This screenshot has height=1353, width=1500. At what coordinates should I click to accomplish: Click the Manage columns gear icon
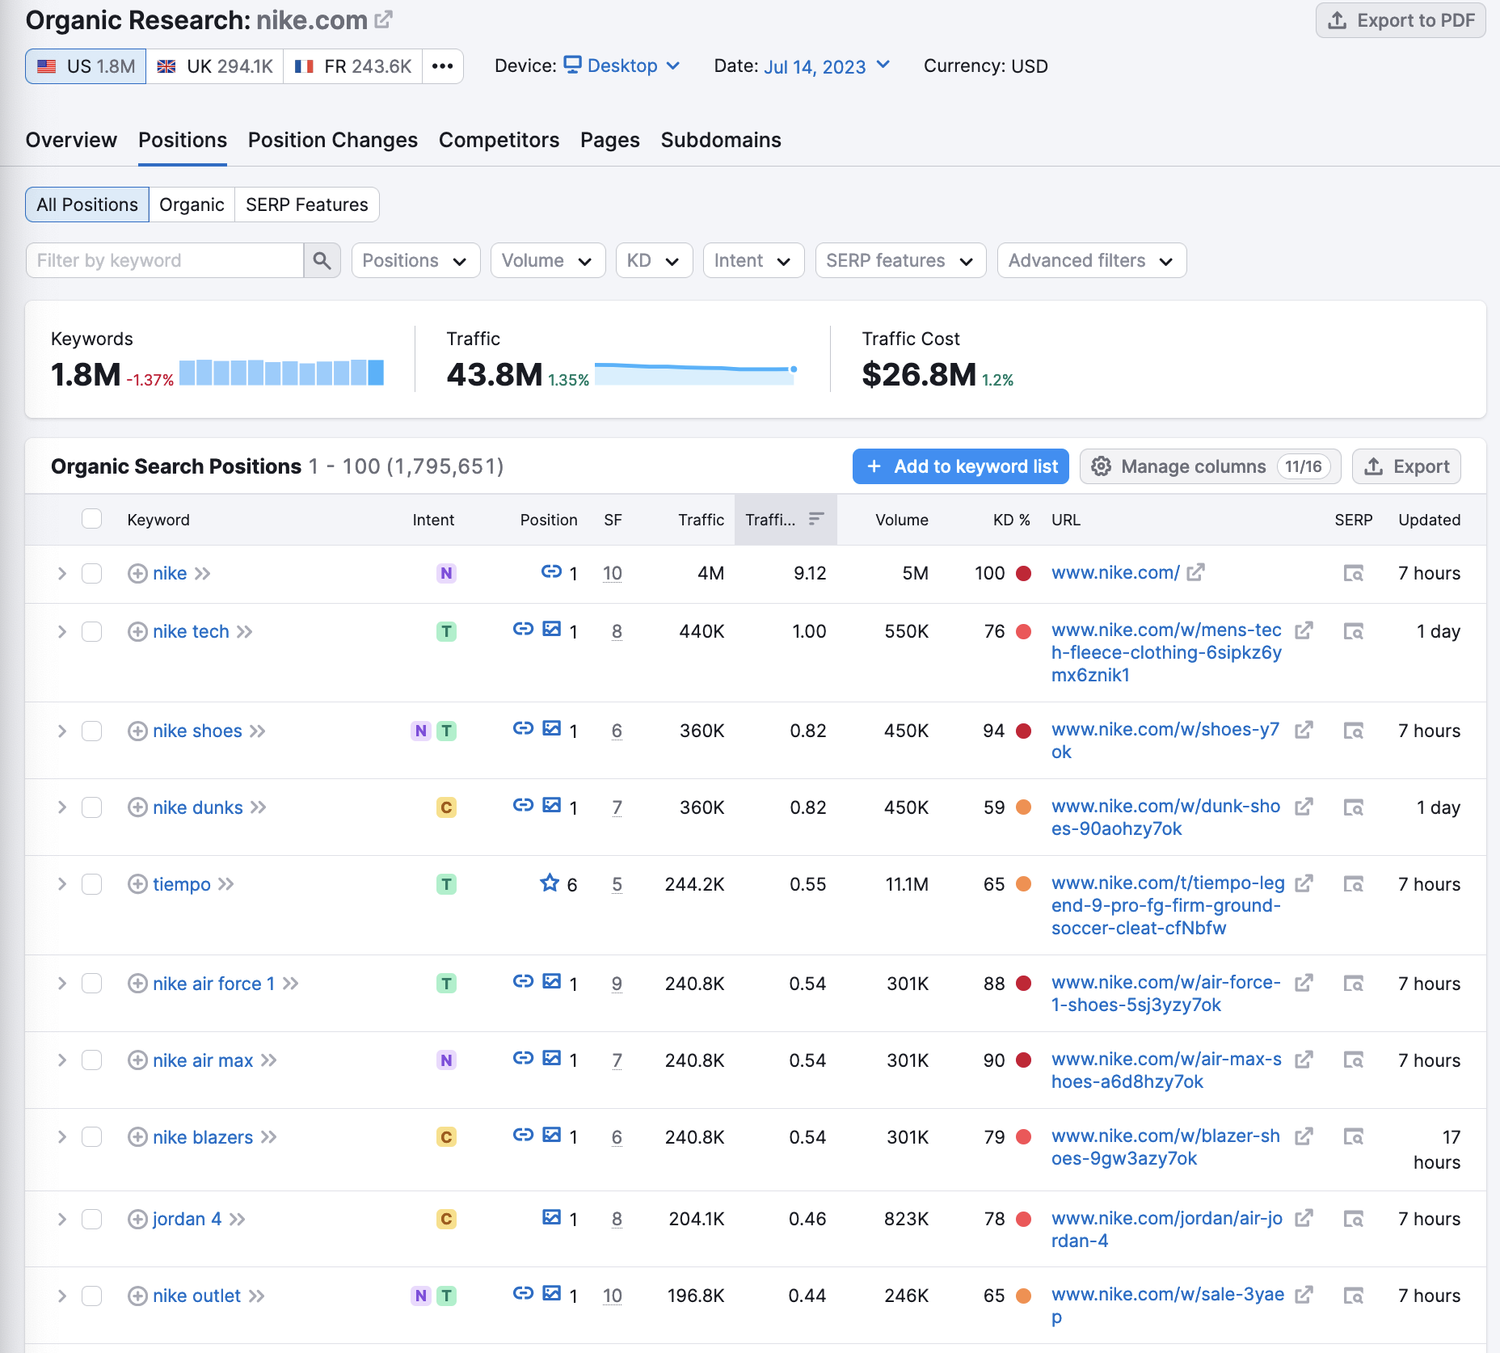click(x=1101, y=466)
